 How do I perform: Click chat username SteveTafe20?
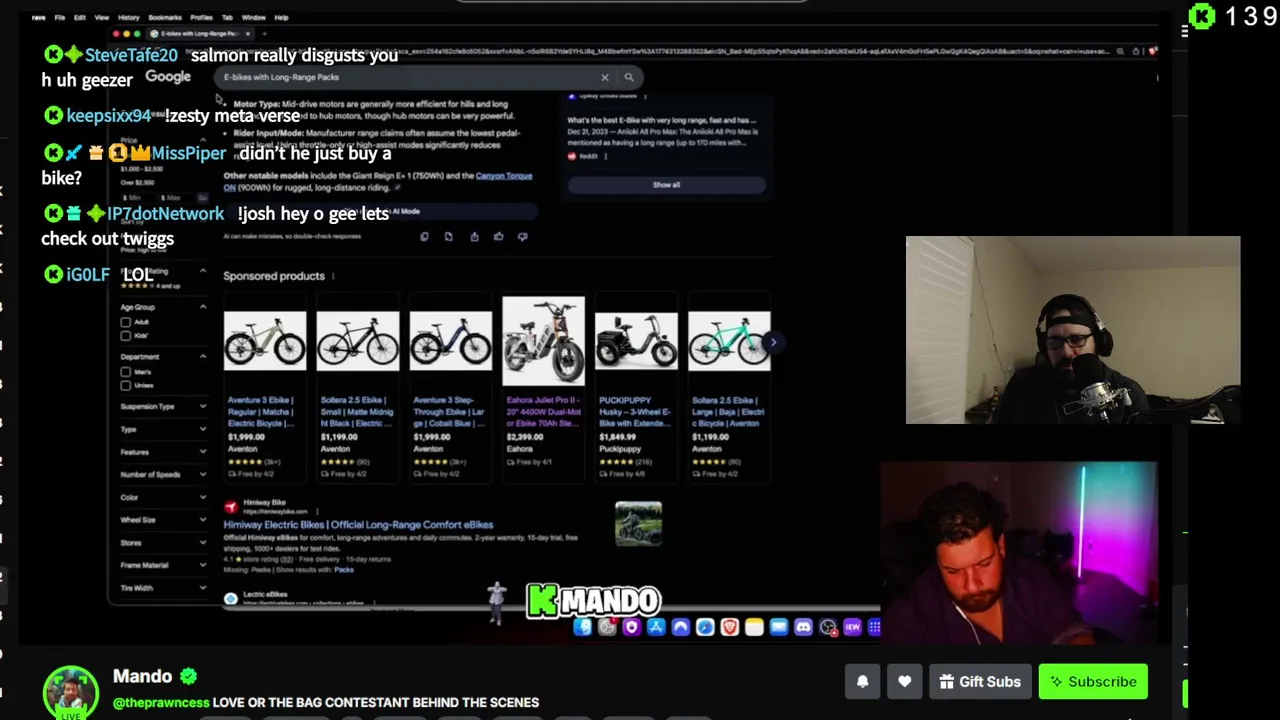coord(131,56)
